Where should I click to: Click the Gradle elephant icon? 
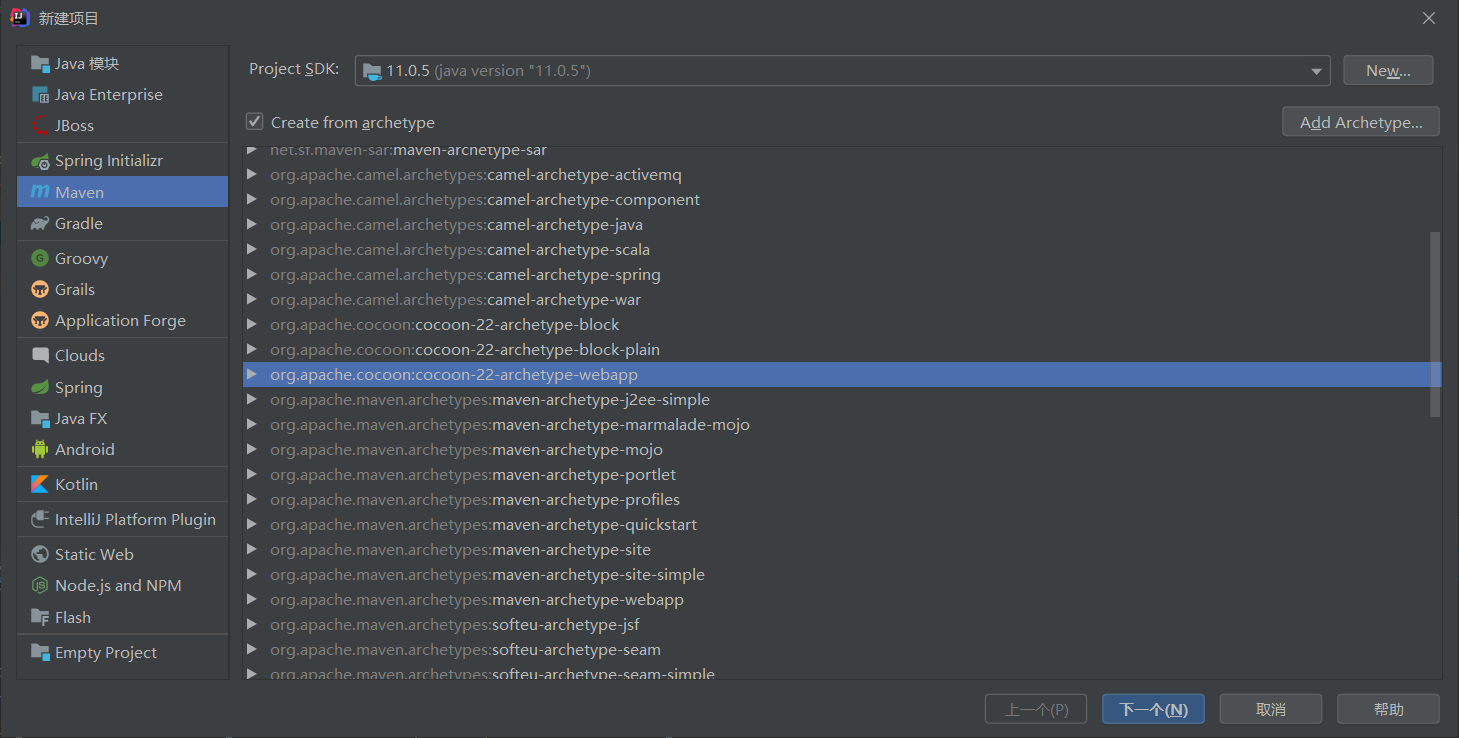40,224
